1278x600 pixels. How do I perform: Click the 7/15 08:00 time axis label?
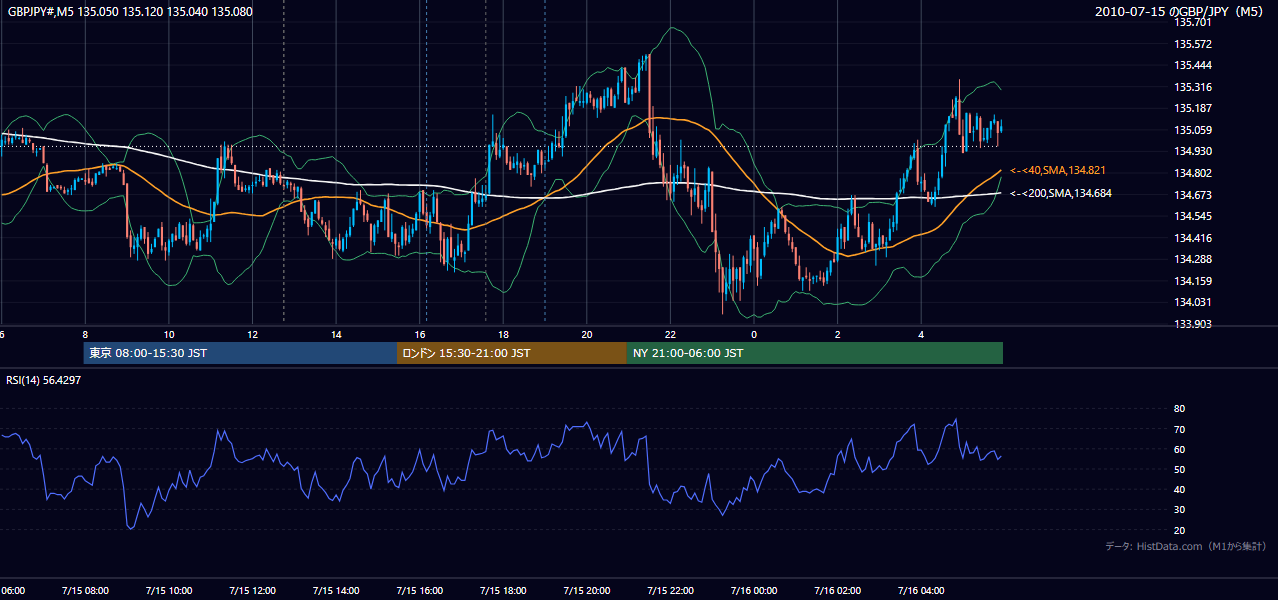pyautogui.click(x=85, y=591)
